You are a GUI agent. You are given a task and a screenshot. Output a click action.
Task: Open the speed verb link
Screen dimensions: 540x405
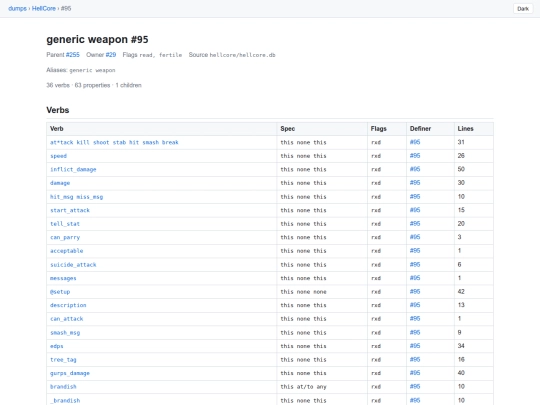59,156
